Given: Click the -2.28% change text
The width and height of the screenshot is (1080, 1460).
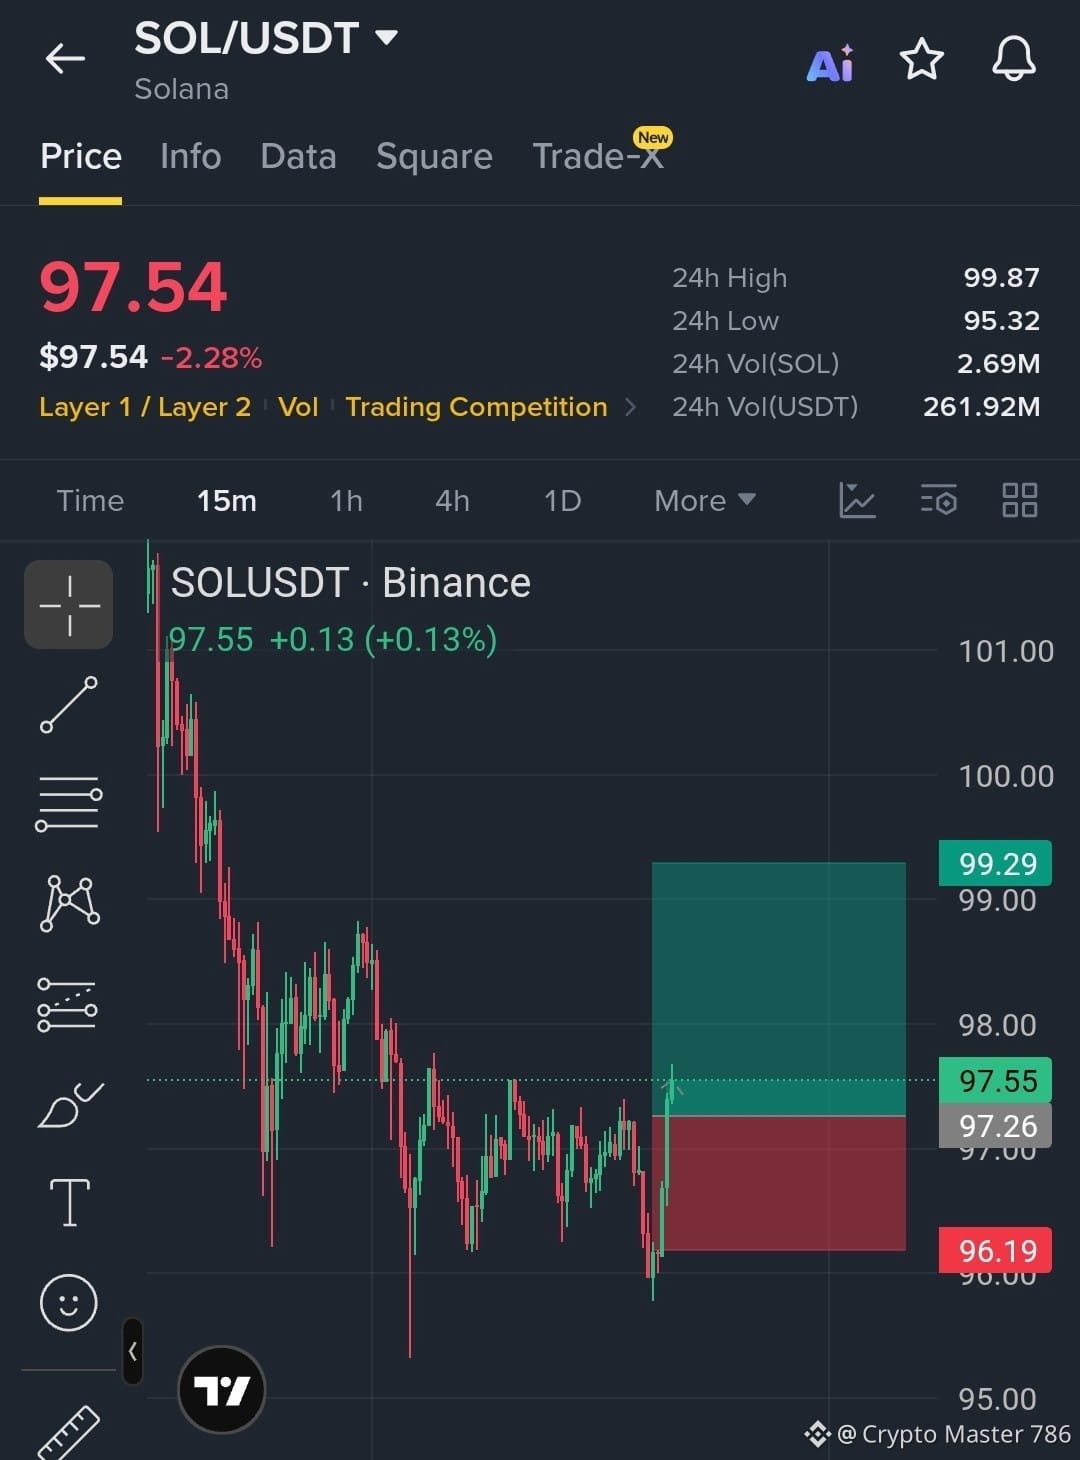Looking at the screenshot, I should pos(211,358).
